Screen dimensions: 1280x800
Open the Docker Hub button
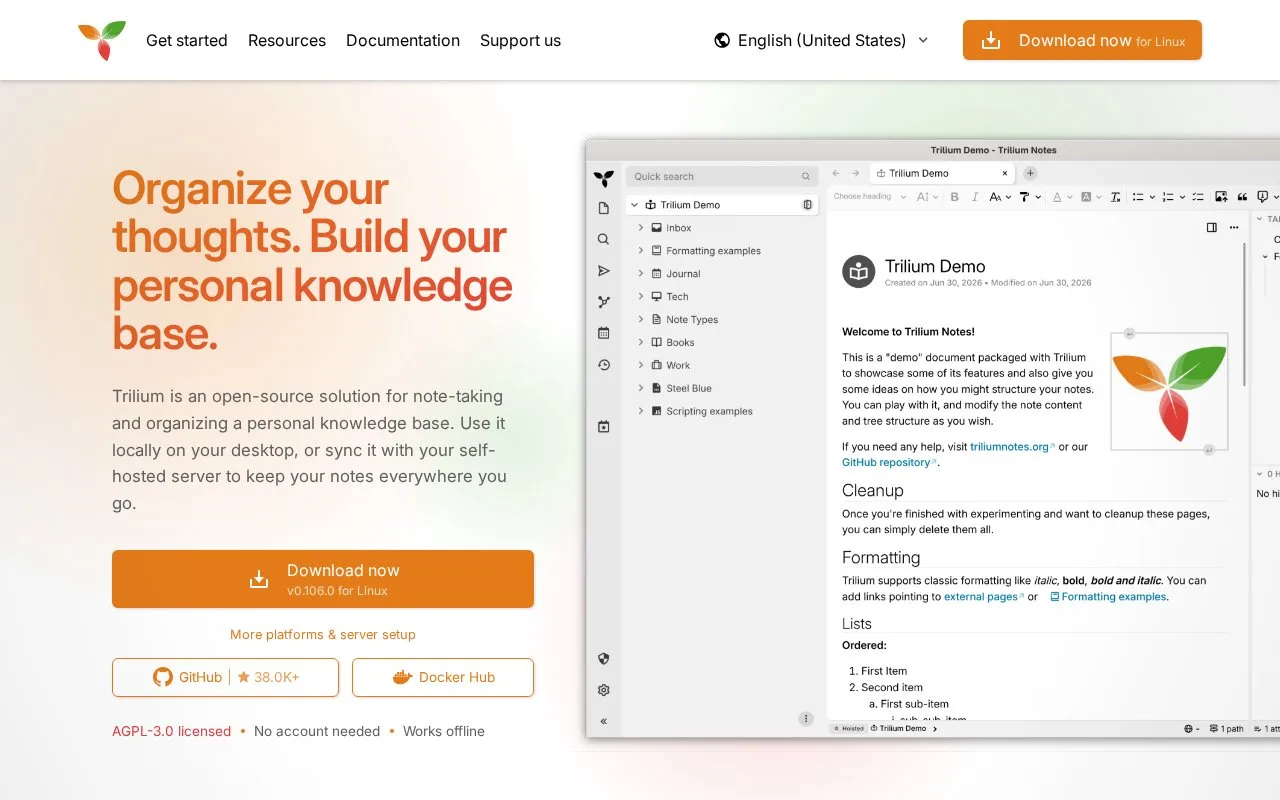[x=443, y=677]
